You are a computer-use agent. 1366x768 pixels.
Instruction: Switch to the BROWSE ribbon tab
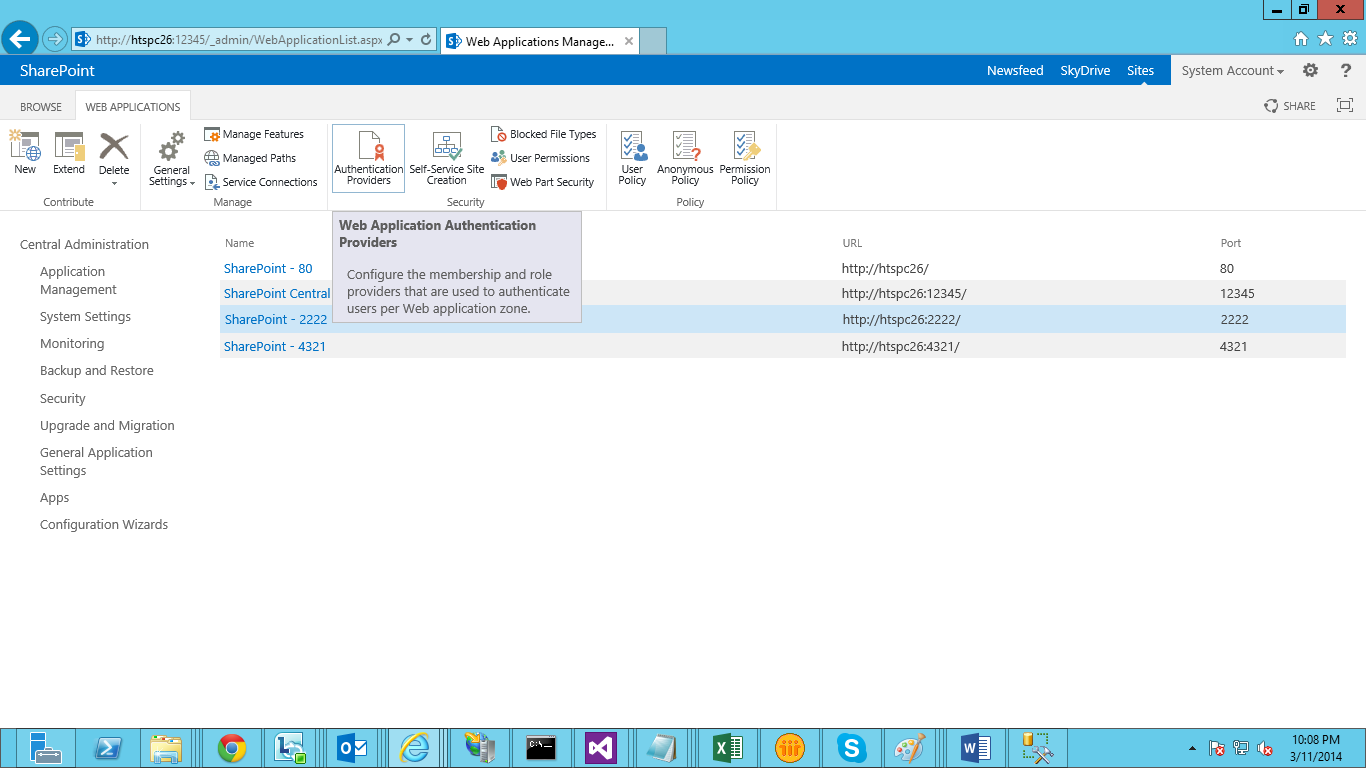pyautogui.click(x=41, y=107)
